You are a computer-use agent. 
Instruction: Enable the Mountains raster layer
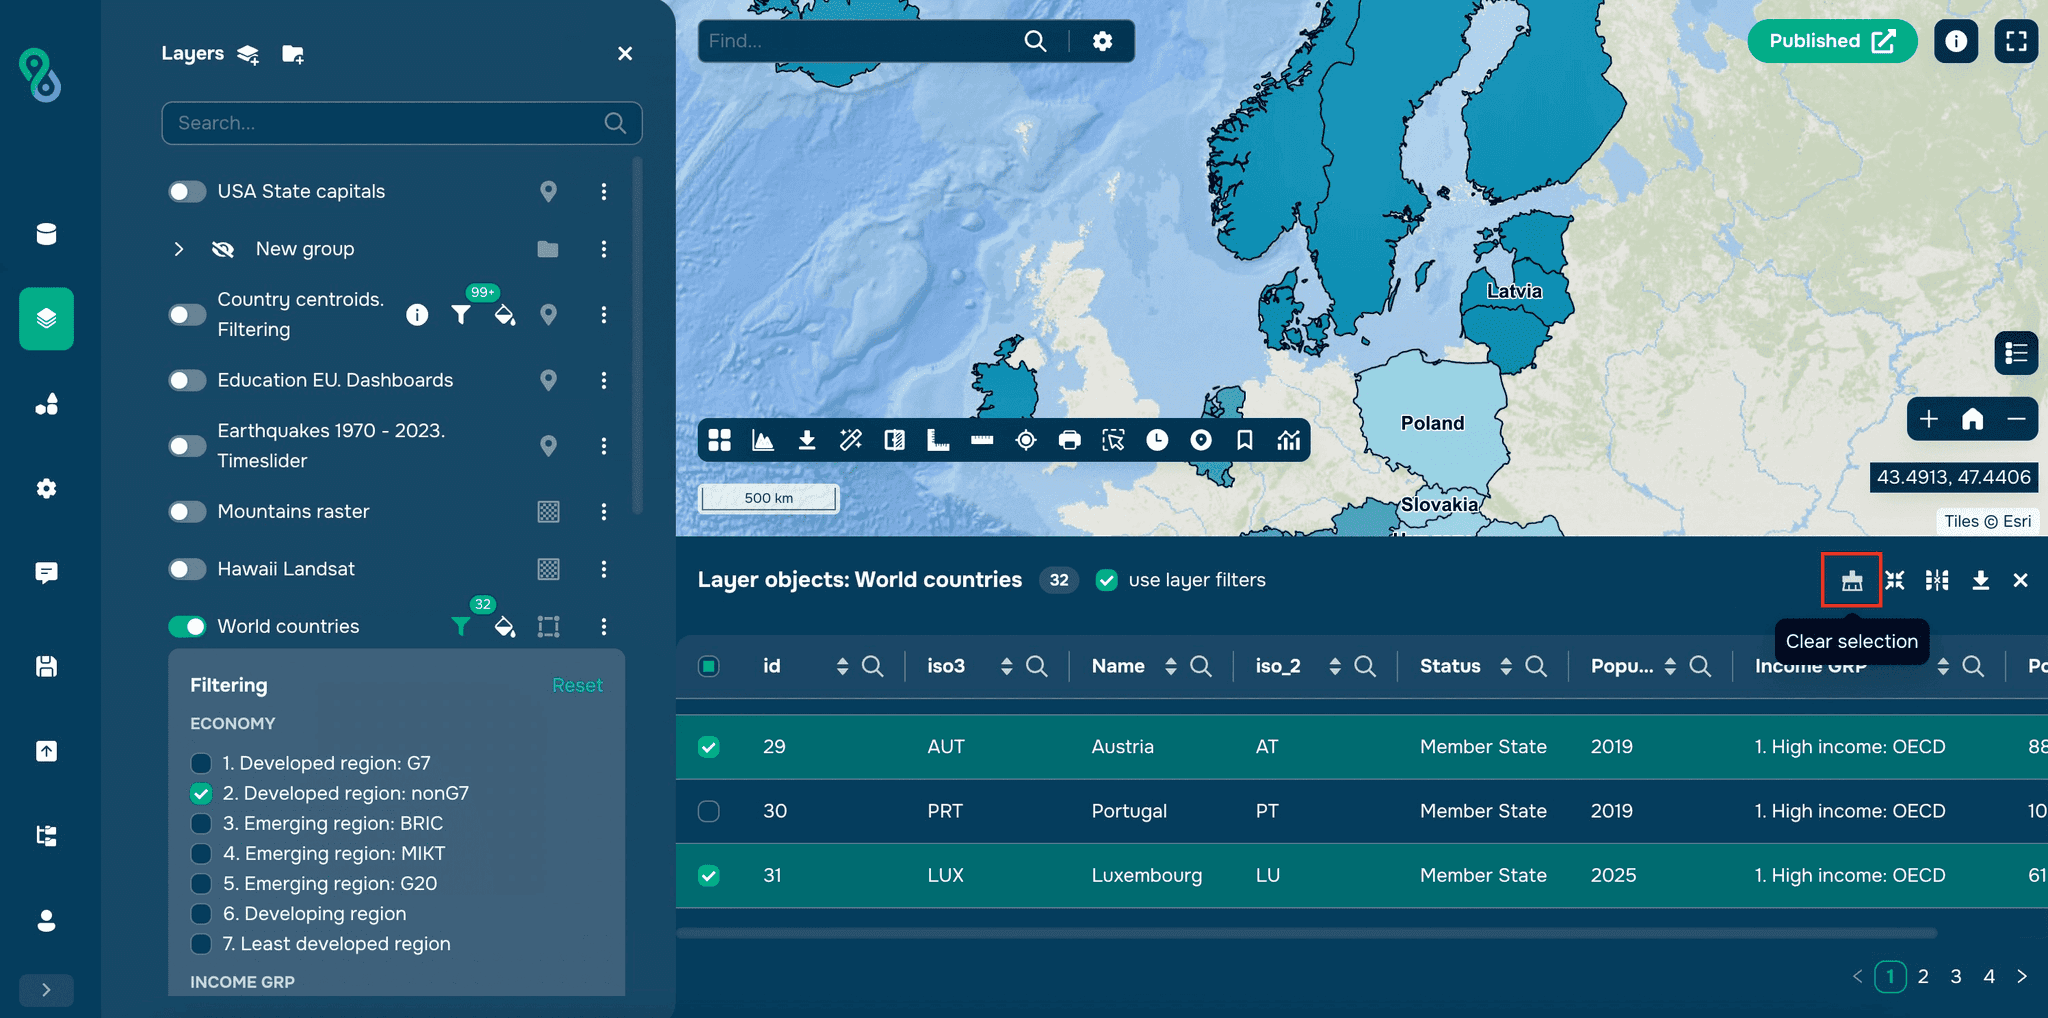(x=187, y=511)
